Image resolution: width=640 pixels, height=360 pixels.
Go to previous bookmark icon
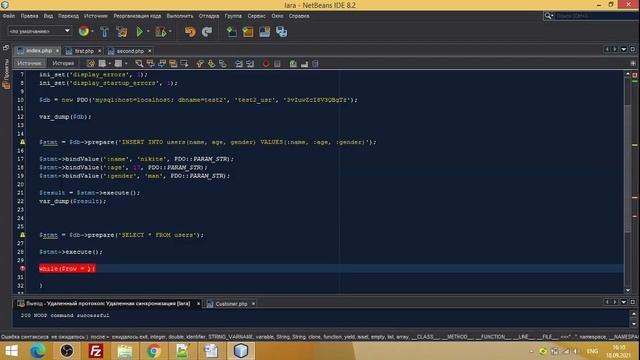200,64
